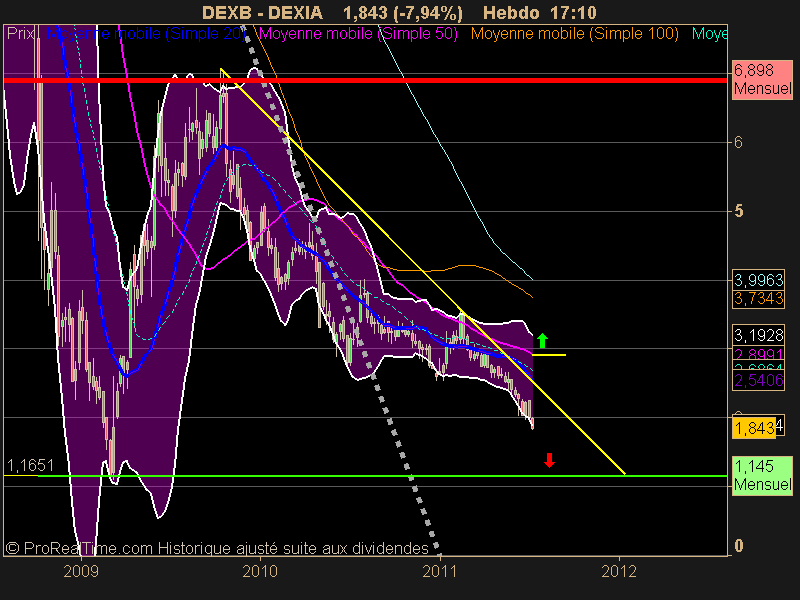Click the 2011 time axis label

440,571
